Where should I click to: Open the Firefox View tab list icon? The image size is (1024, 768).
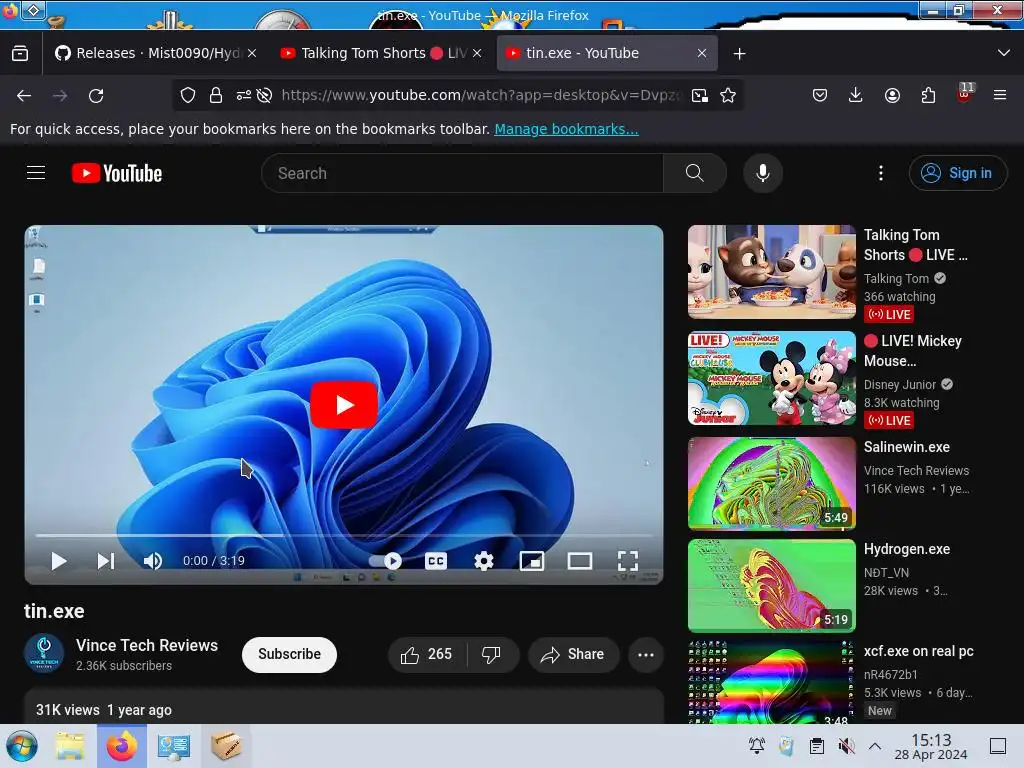[20, 53]
